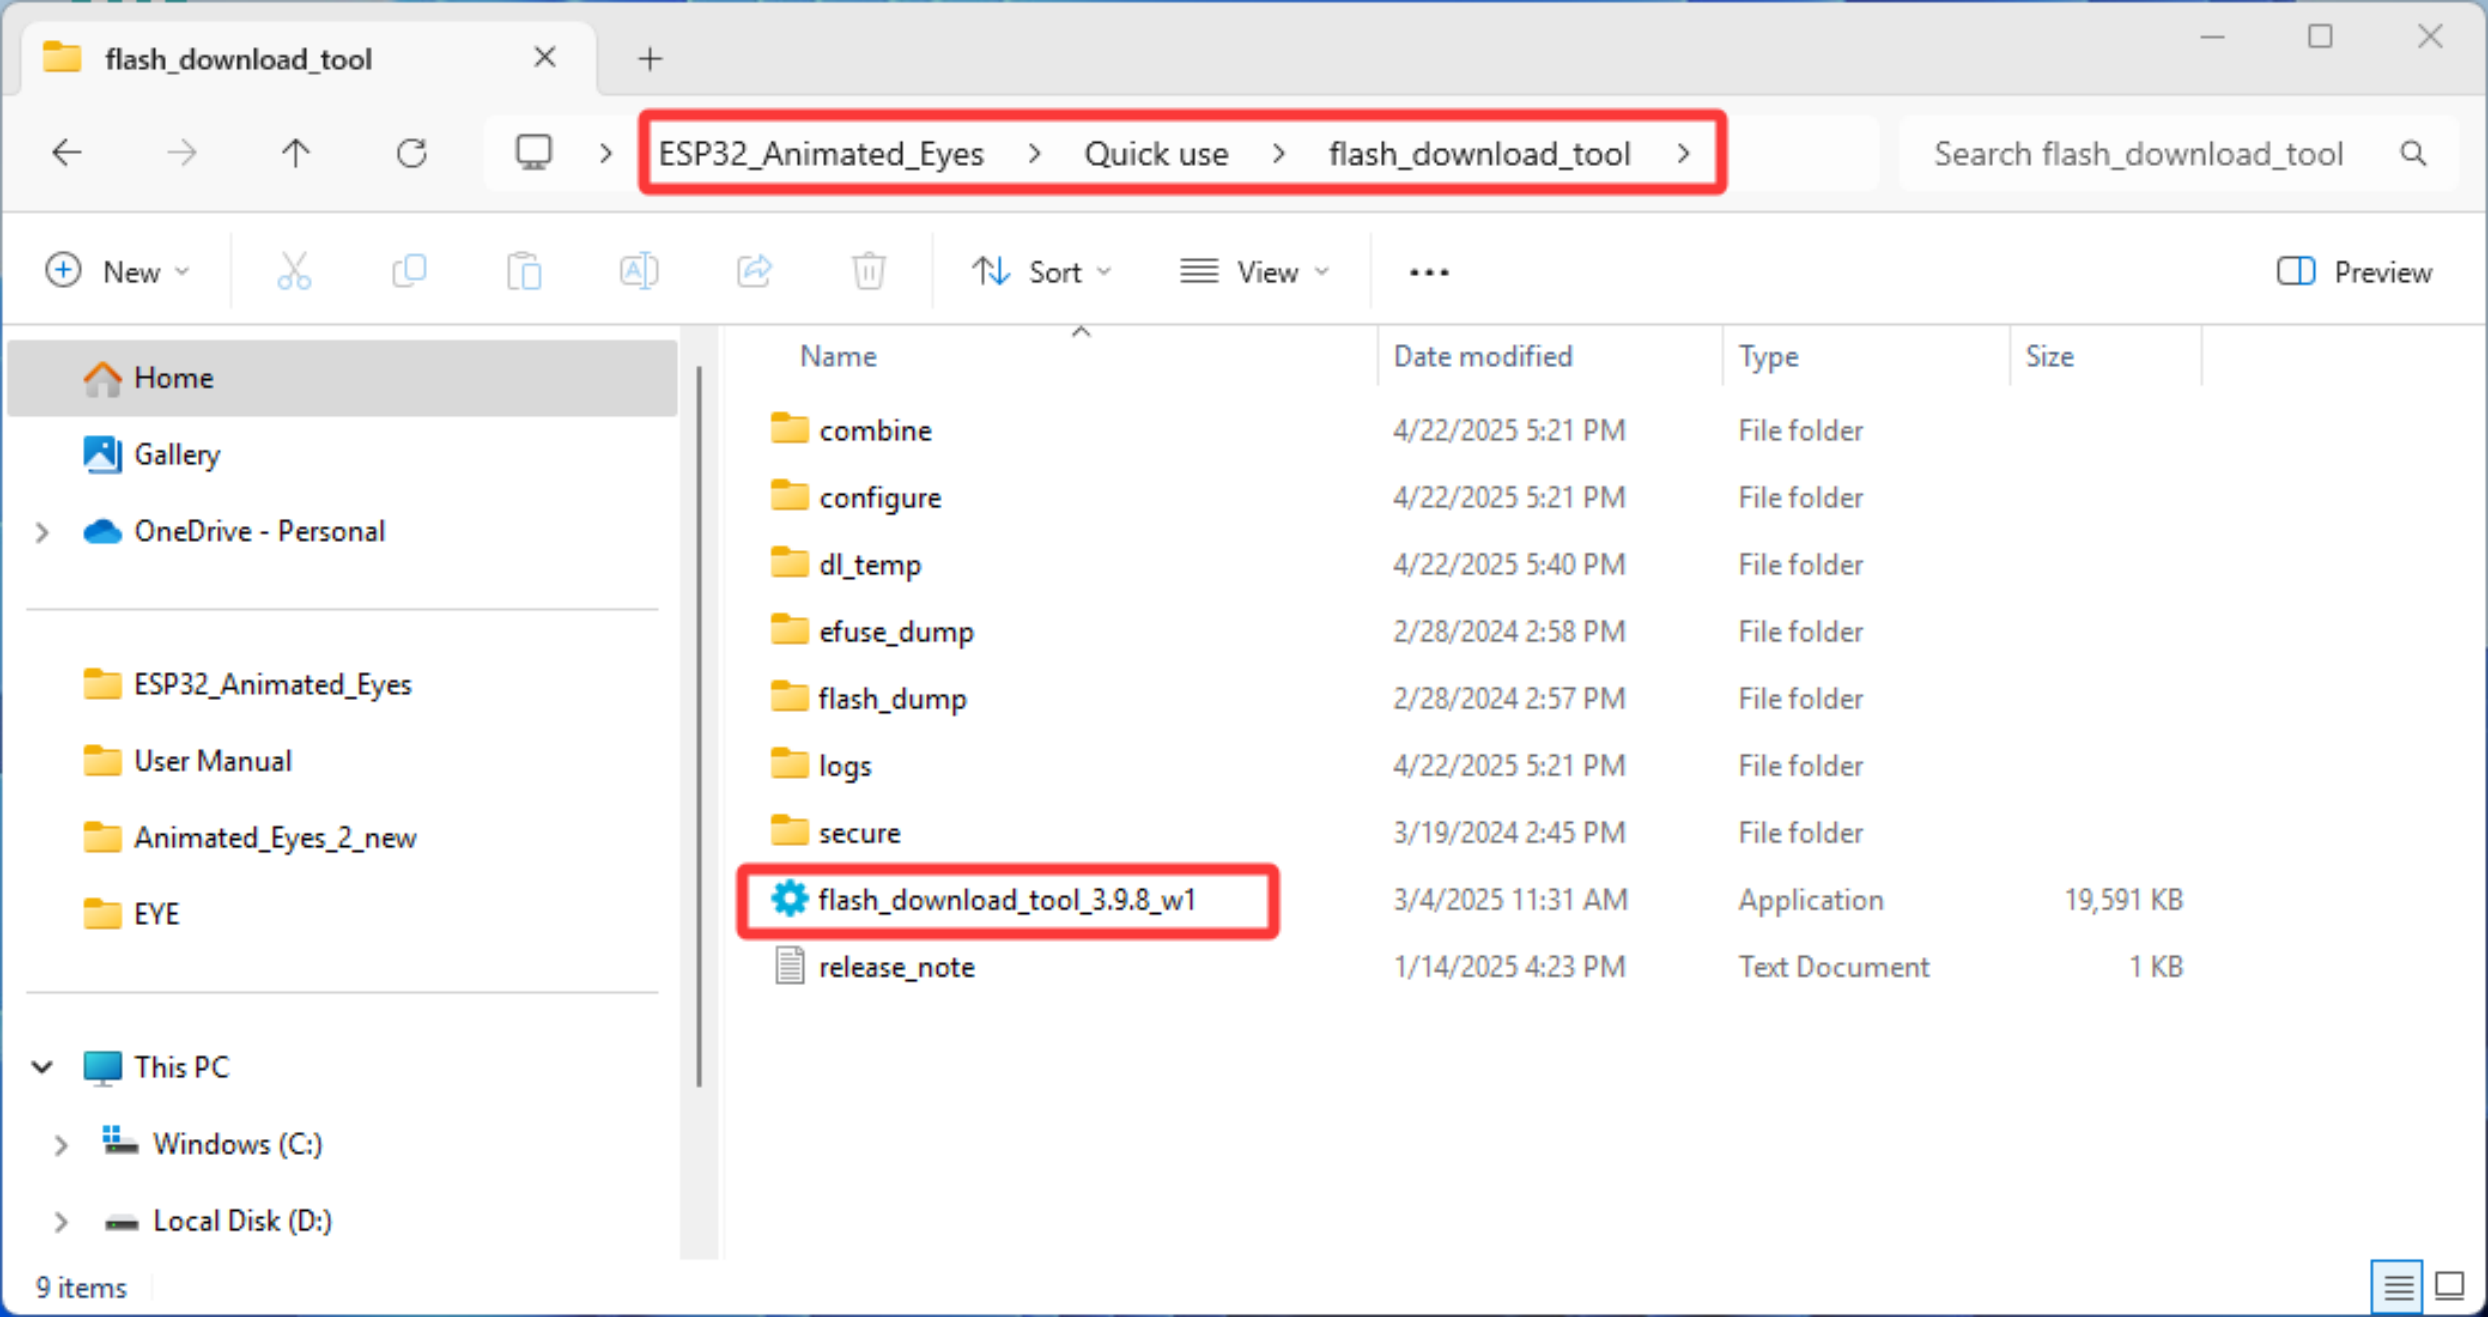Open the View dropdown menu
2488x1317 pixels.
[x=1255, y=271]
